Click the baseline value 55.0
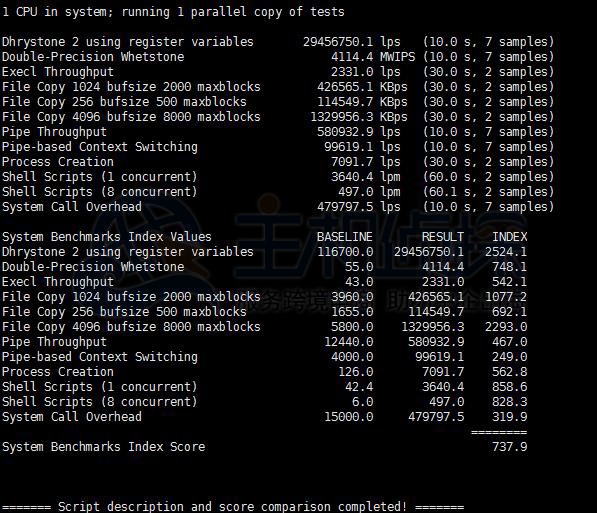 click(x=359, y=267)
